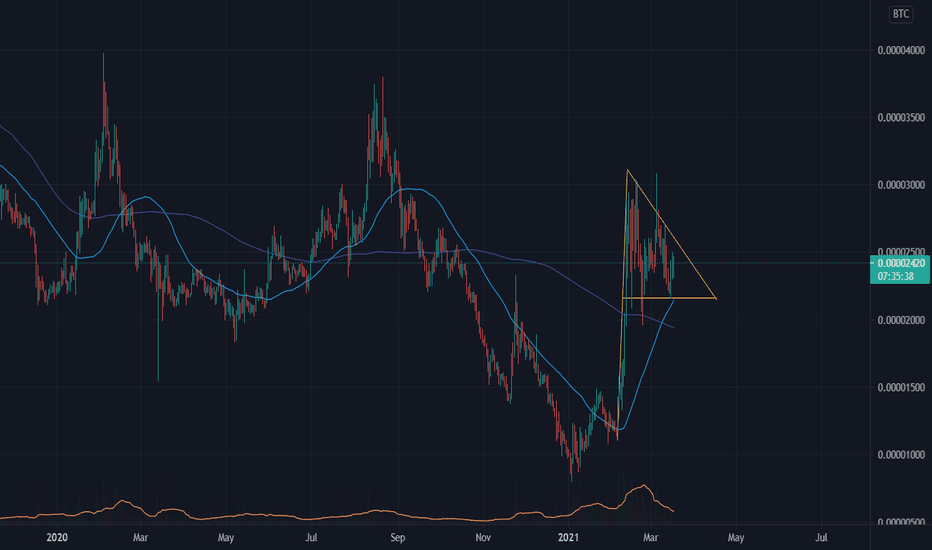Click the 2020 date axis label
Image resolution: width=932 pixels, height=550 pixels.
[x=57, y=538]
